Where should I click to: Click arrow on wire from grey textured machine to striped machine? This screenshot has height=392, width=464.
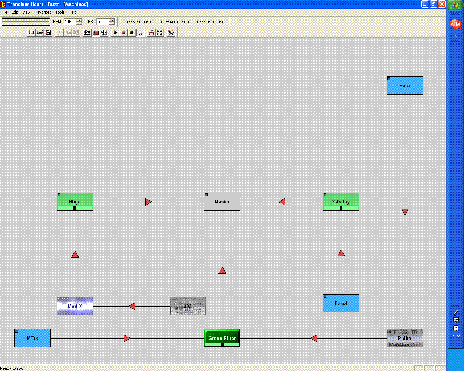pyautogui.click(x=132, y=306)
